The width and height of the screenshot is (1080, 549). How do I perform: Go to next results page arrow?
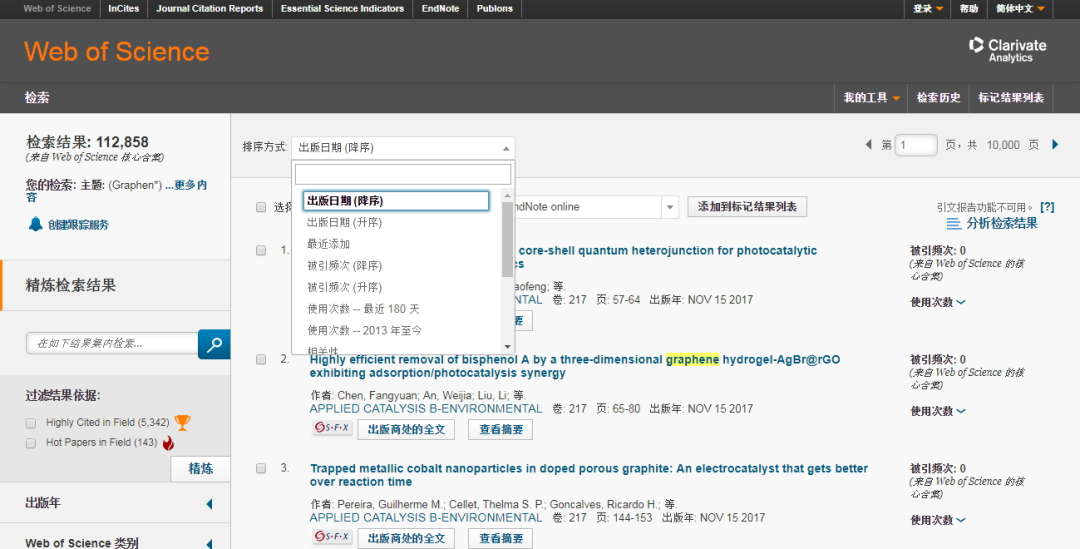(x=1055, y=145)
